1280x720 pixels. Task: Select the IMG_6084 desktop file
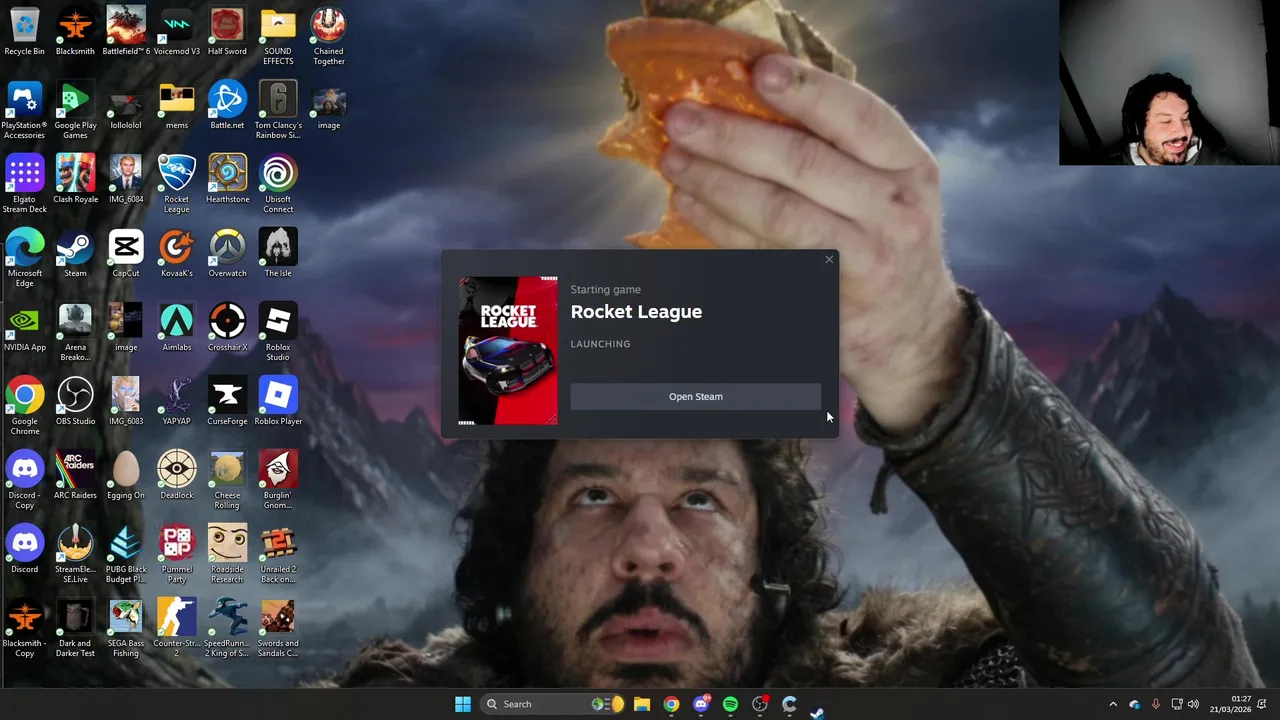[126, 180]
